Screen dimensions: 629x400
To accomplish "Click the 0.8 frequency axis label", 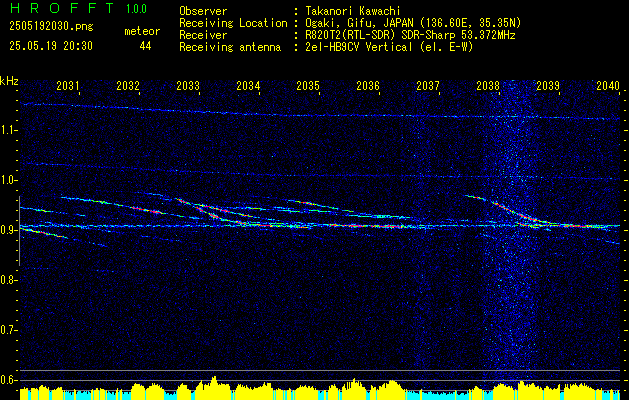I will click(x=8, y=280).
